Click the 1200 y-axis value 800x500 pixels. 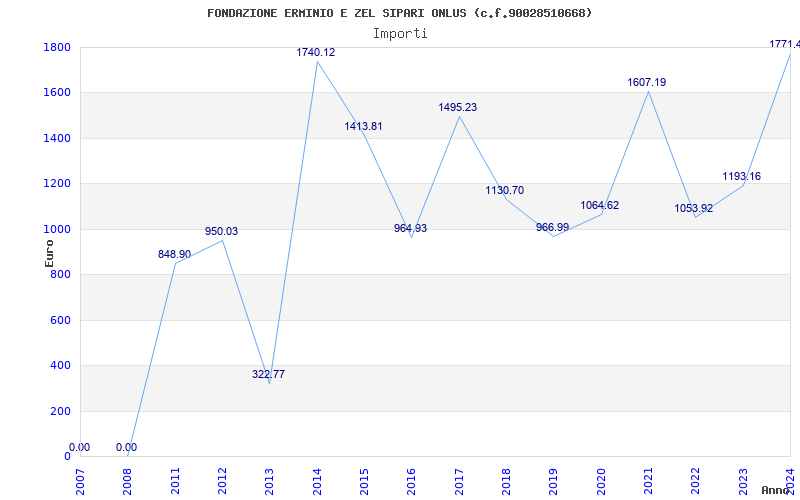tap(57, 184)
